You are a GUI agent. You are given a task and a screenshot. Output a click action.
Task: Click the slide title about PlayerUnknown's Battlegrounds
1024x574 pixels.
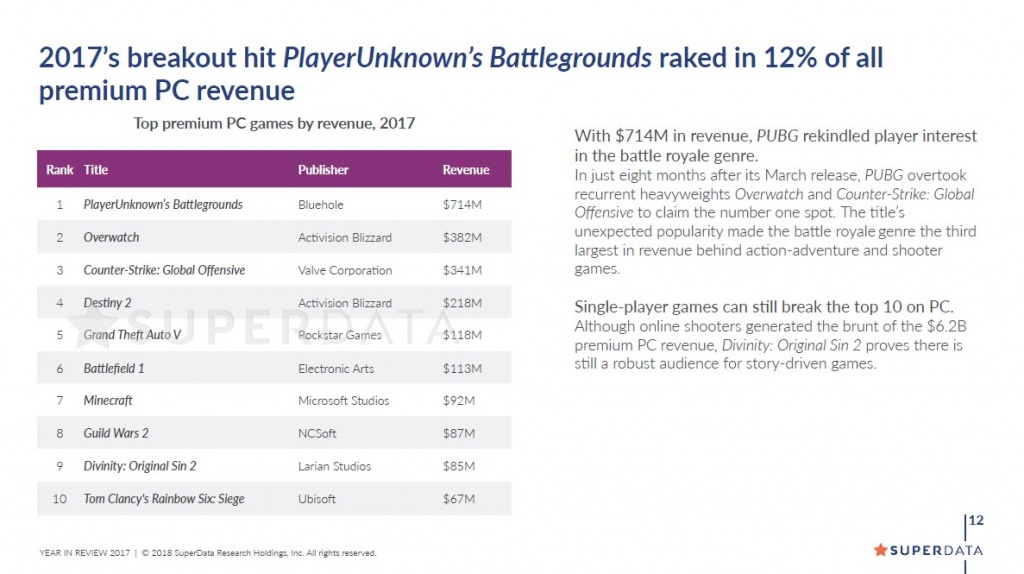(460, 73)
